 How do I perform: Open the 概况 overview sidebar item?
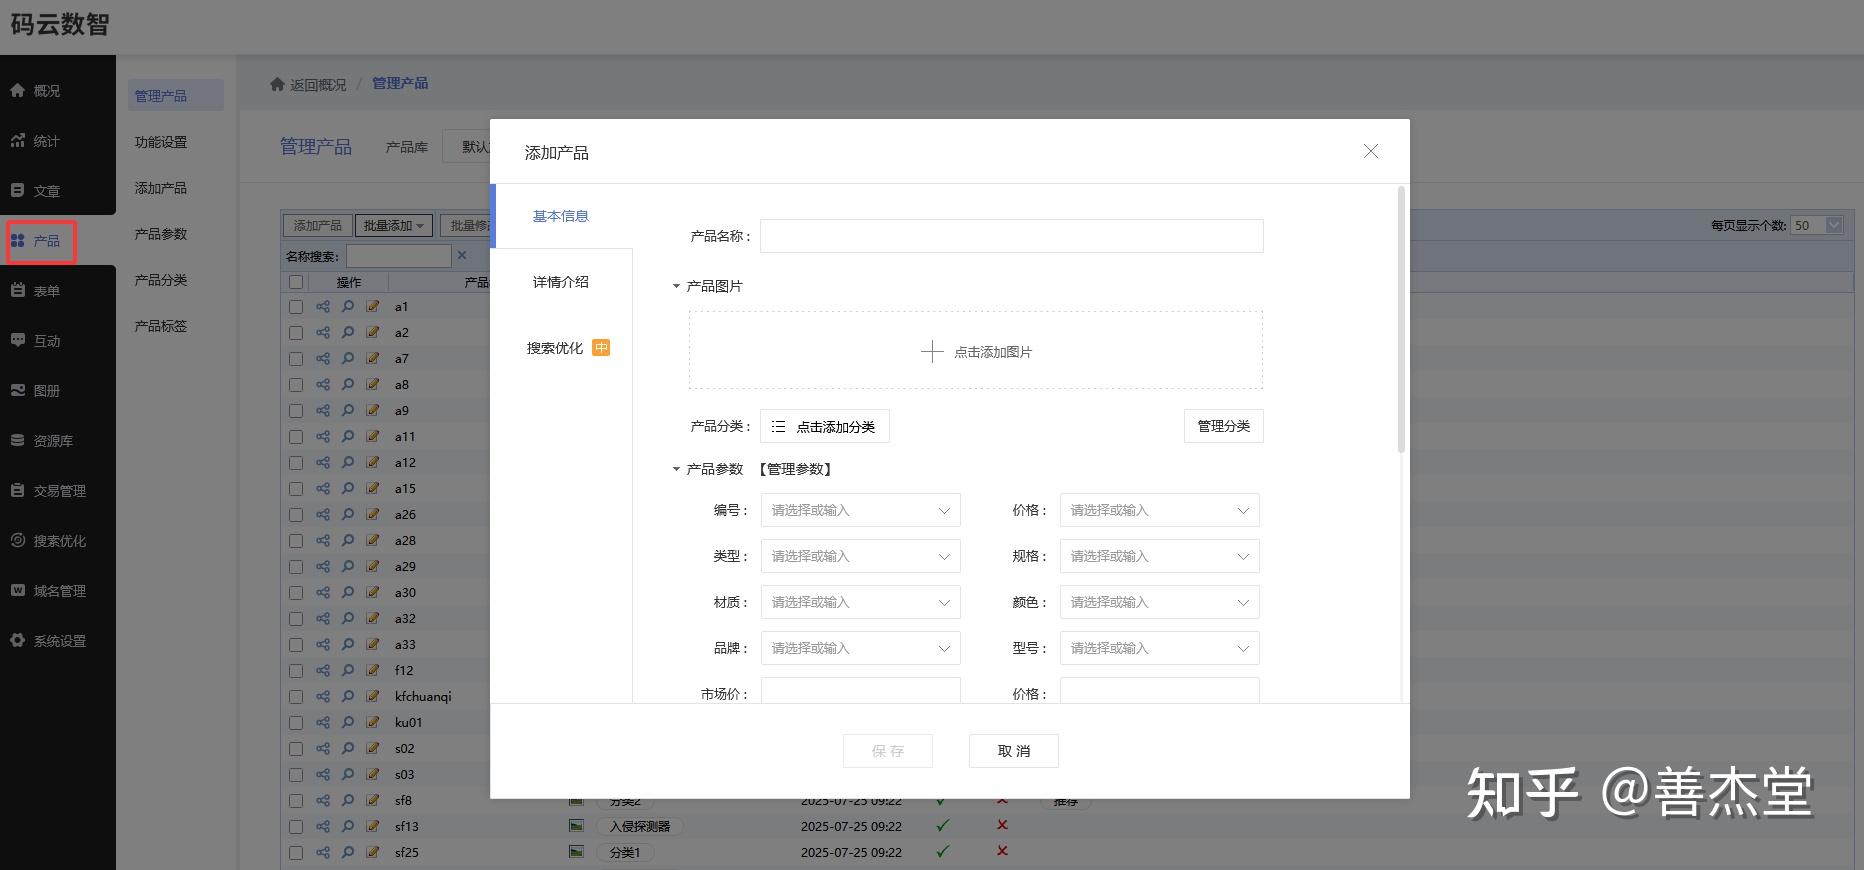tap(36, 91)
